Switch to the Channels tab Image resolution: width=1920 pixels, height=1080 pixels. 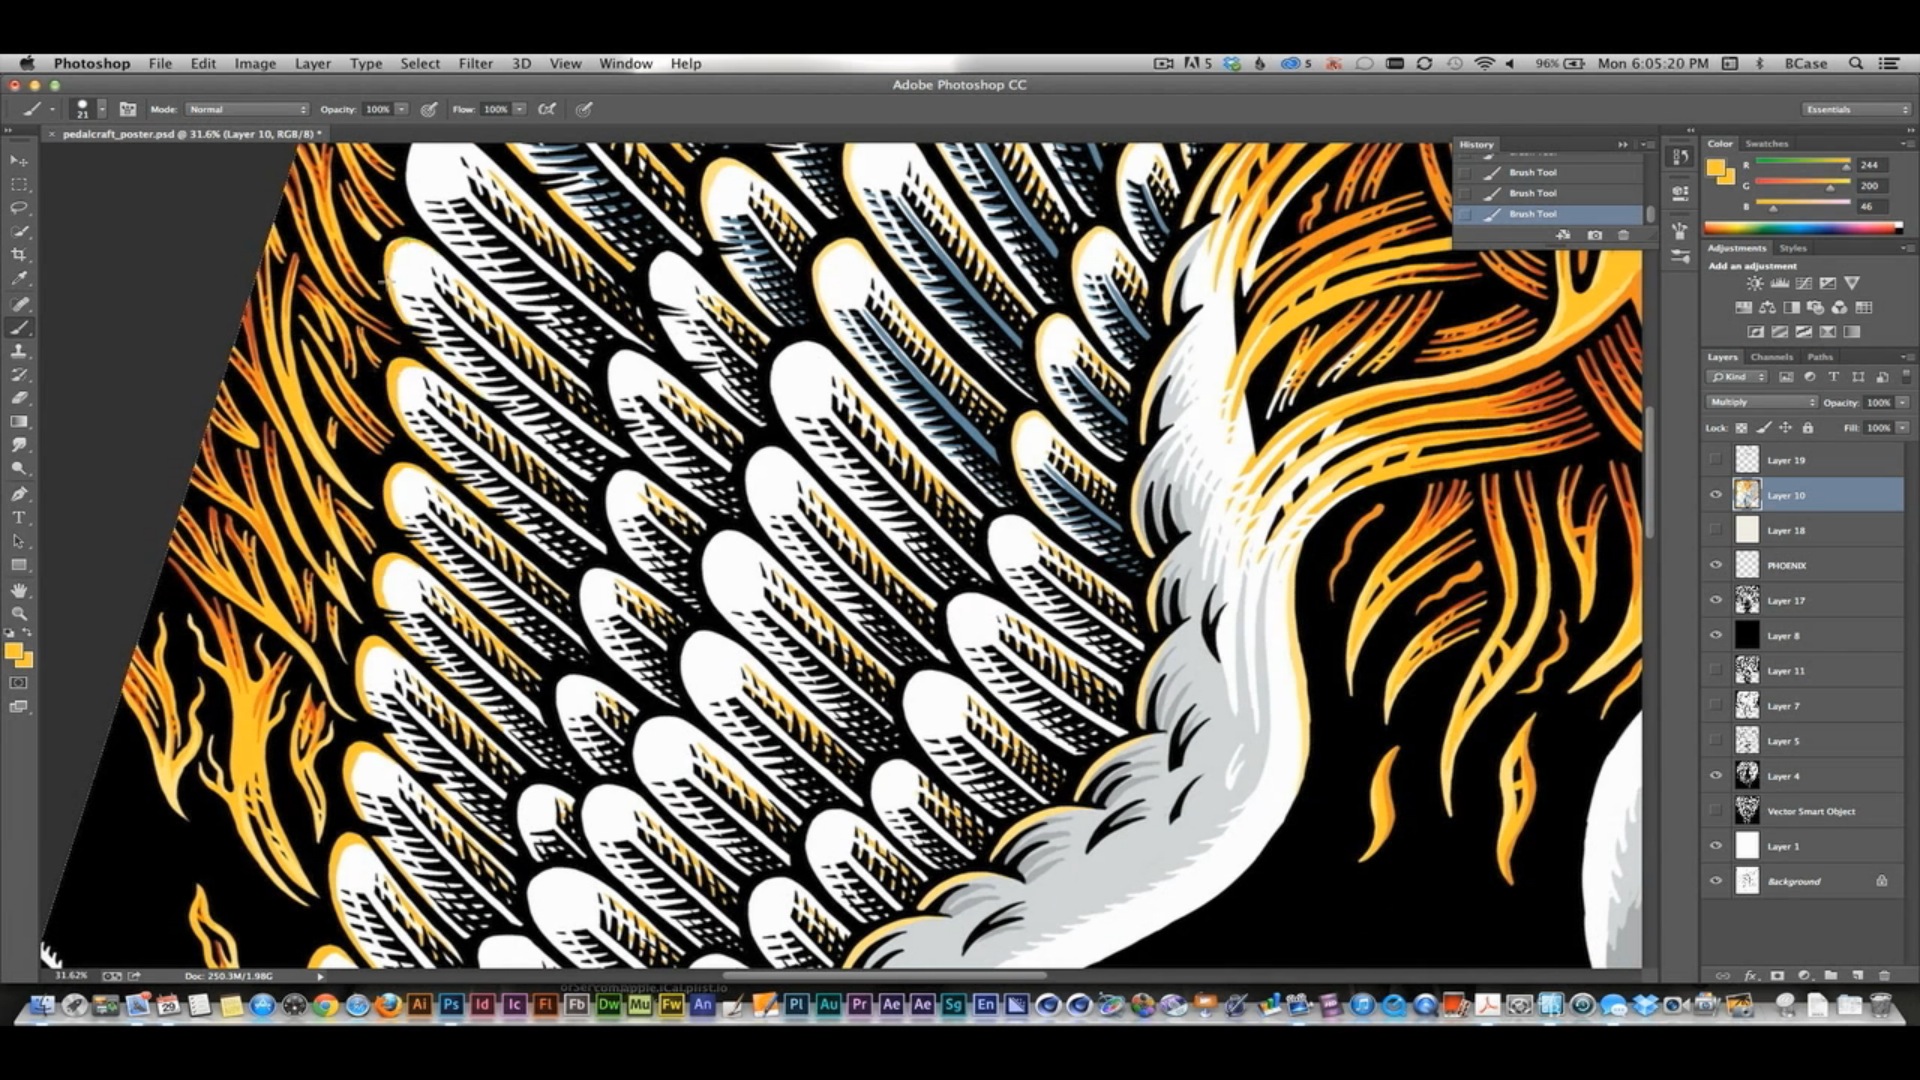[1771, 357]
